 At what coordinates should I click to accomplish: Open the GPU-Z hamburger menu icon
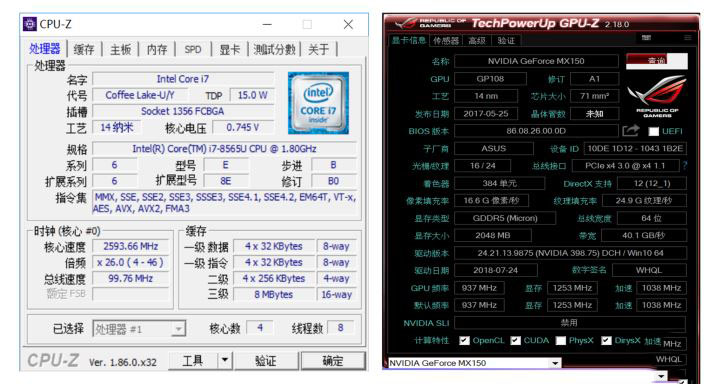[687, 38]
